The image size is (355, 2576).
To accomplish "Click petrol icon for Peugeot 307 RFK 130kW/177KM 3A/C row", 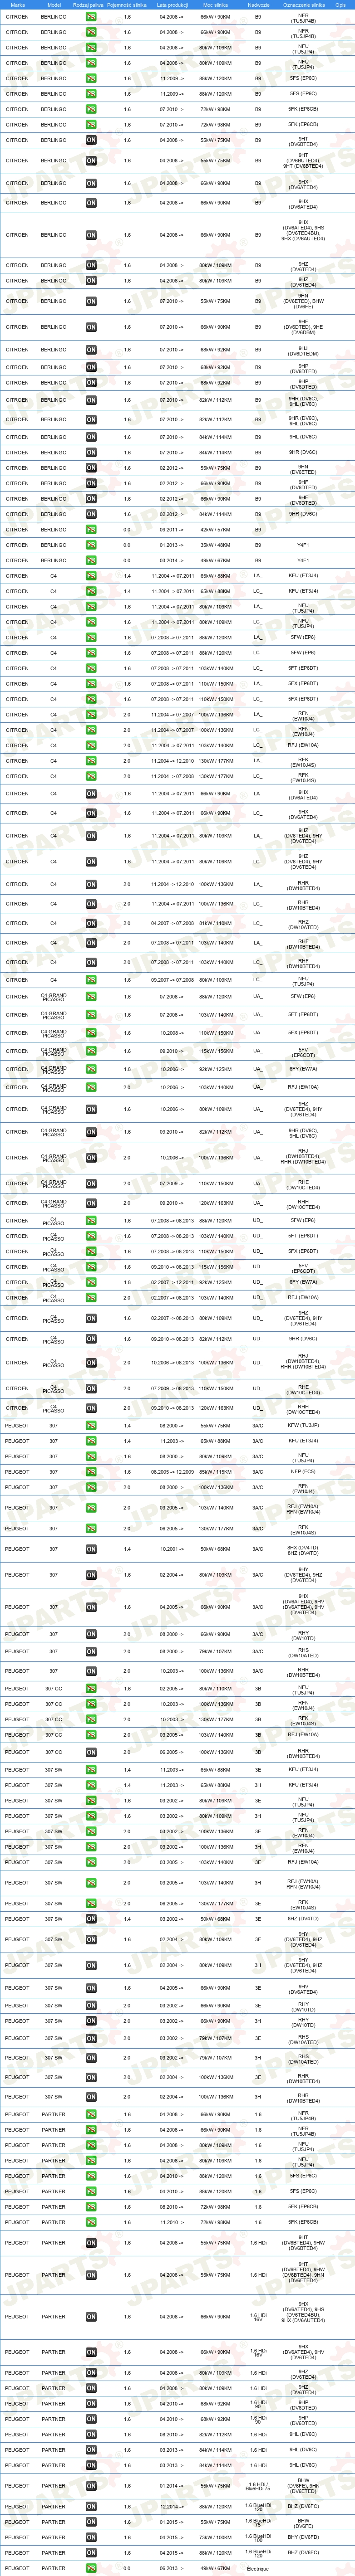I will pos(91,1528).
